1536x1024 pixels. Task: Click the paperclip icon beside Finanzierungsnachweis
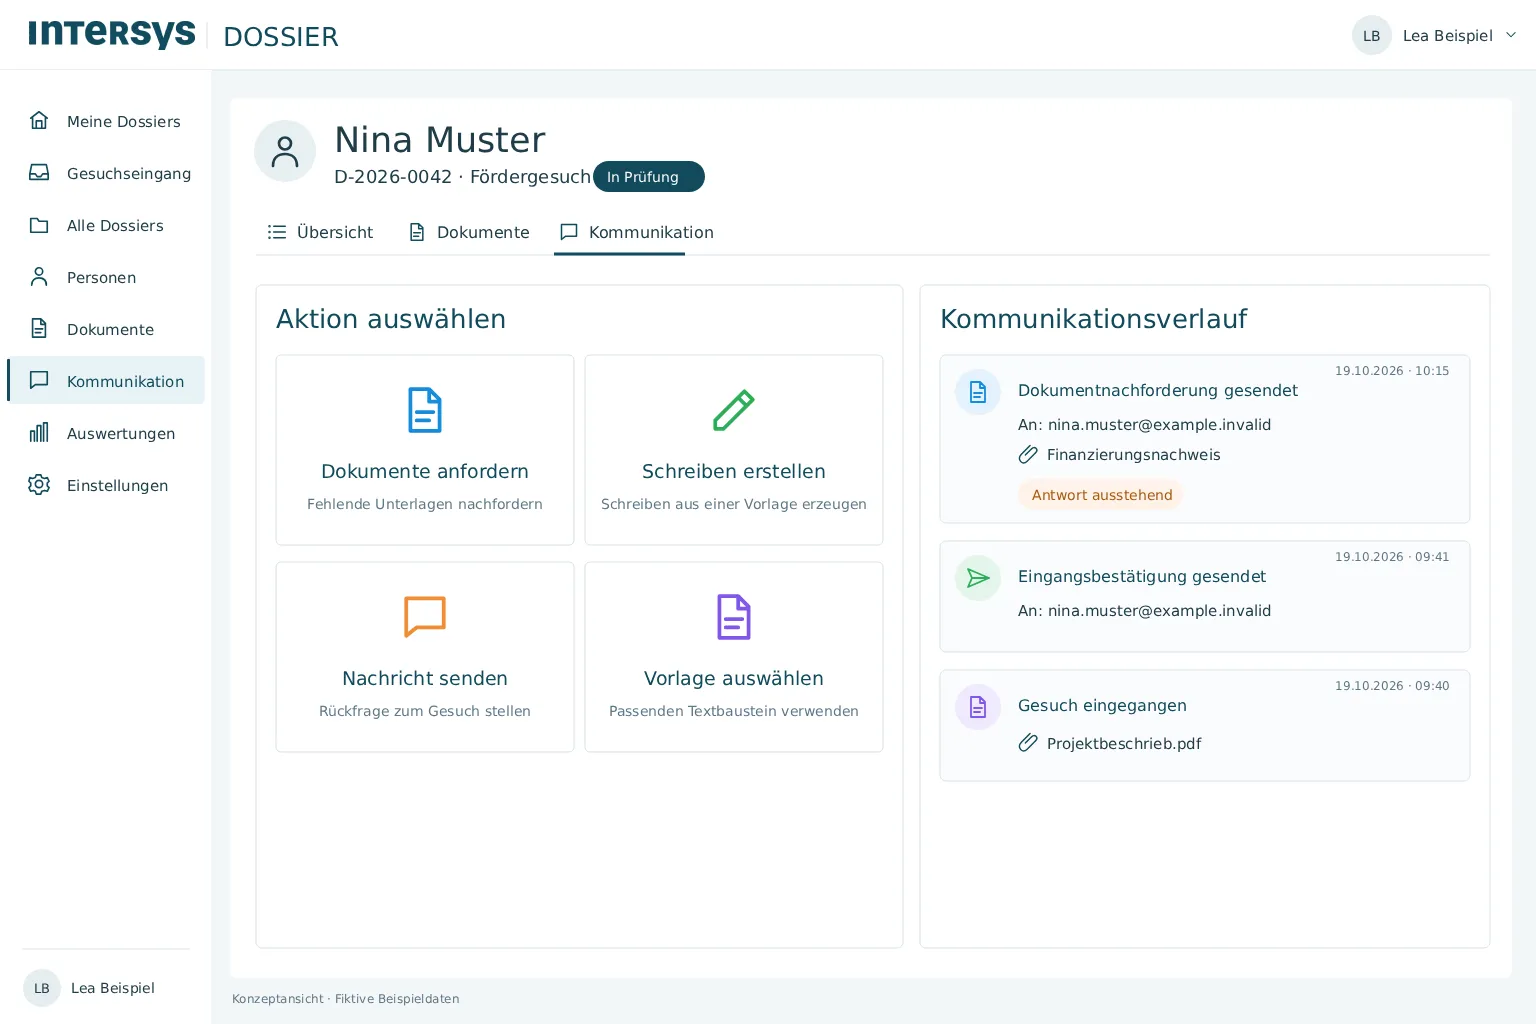(1028, 455)
